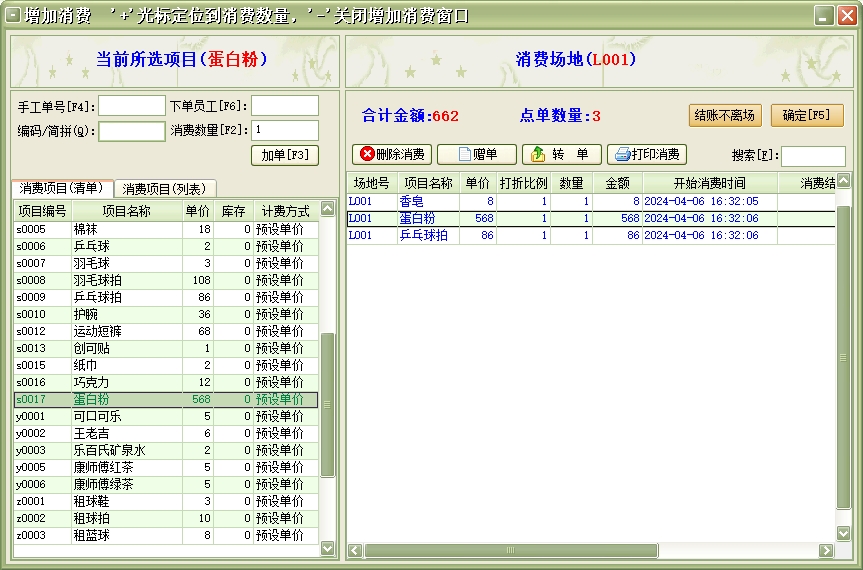This screenshot has width=863, height=570.
Task: Confirm with 确定[F5] button
Action: click(807, 115)
